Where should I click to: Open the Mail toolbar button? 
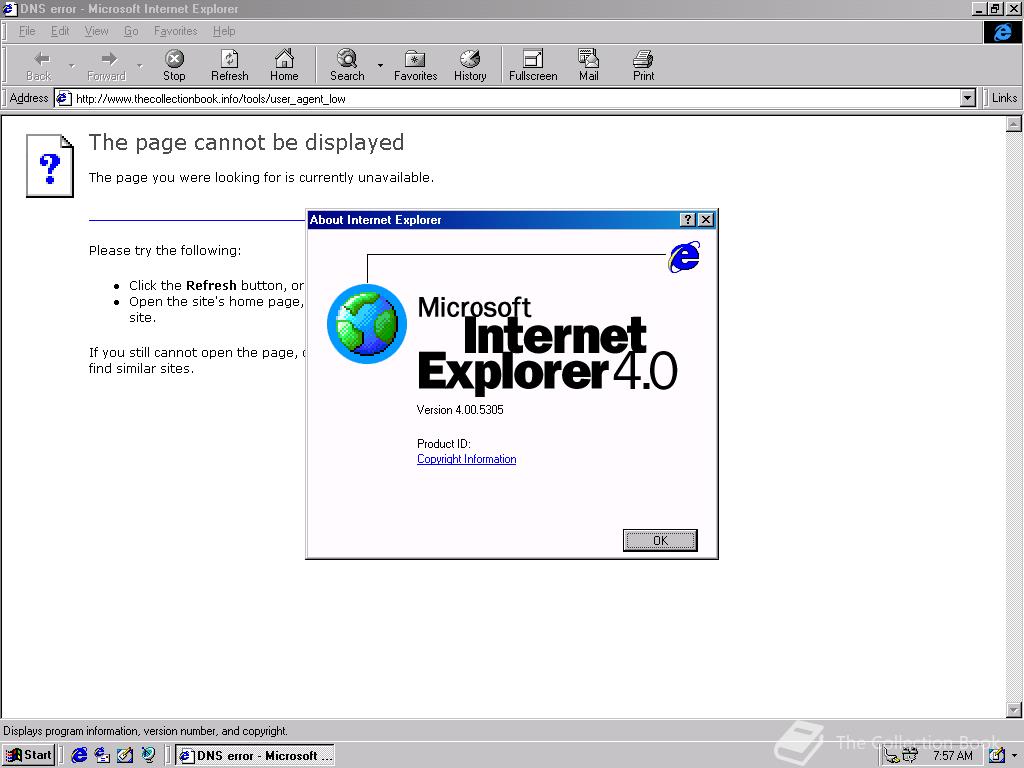point(588,65)
